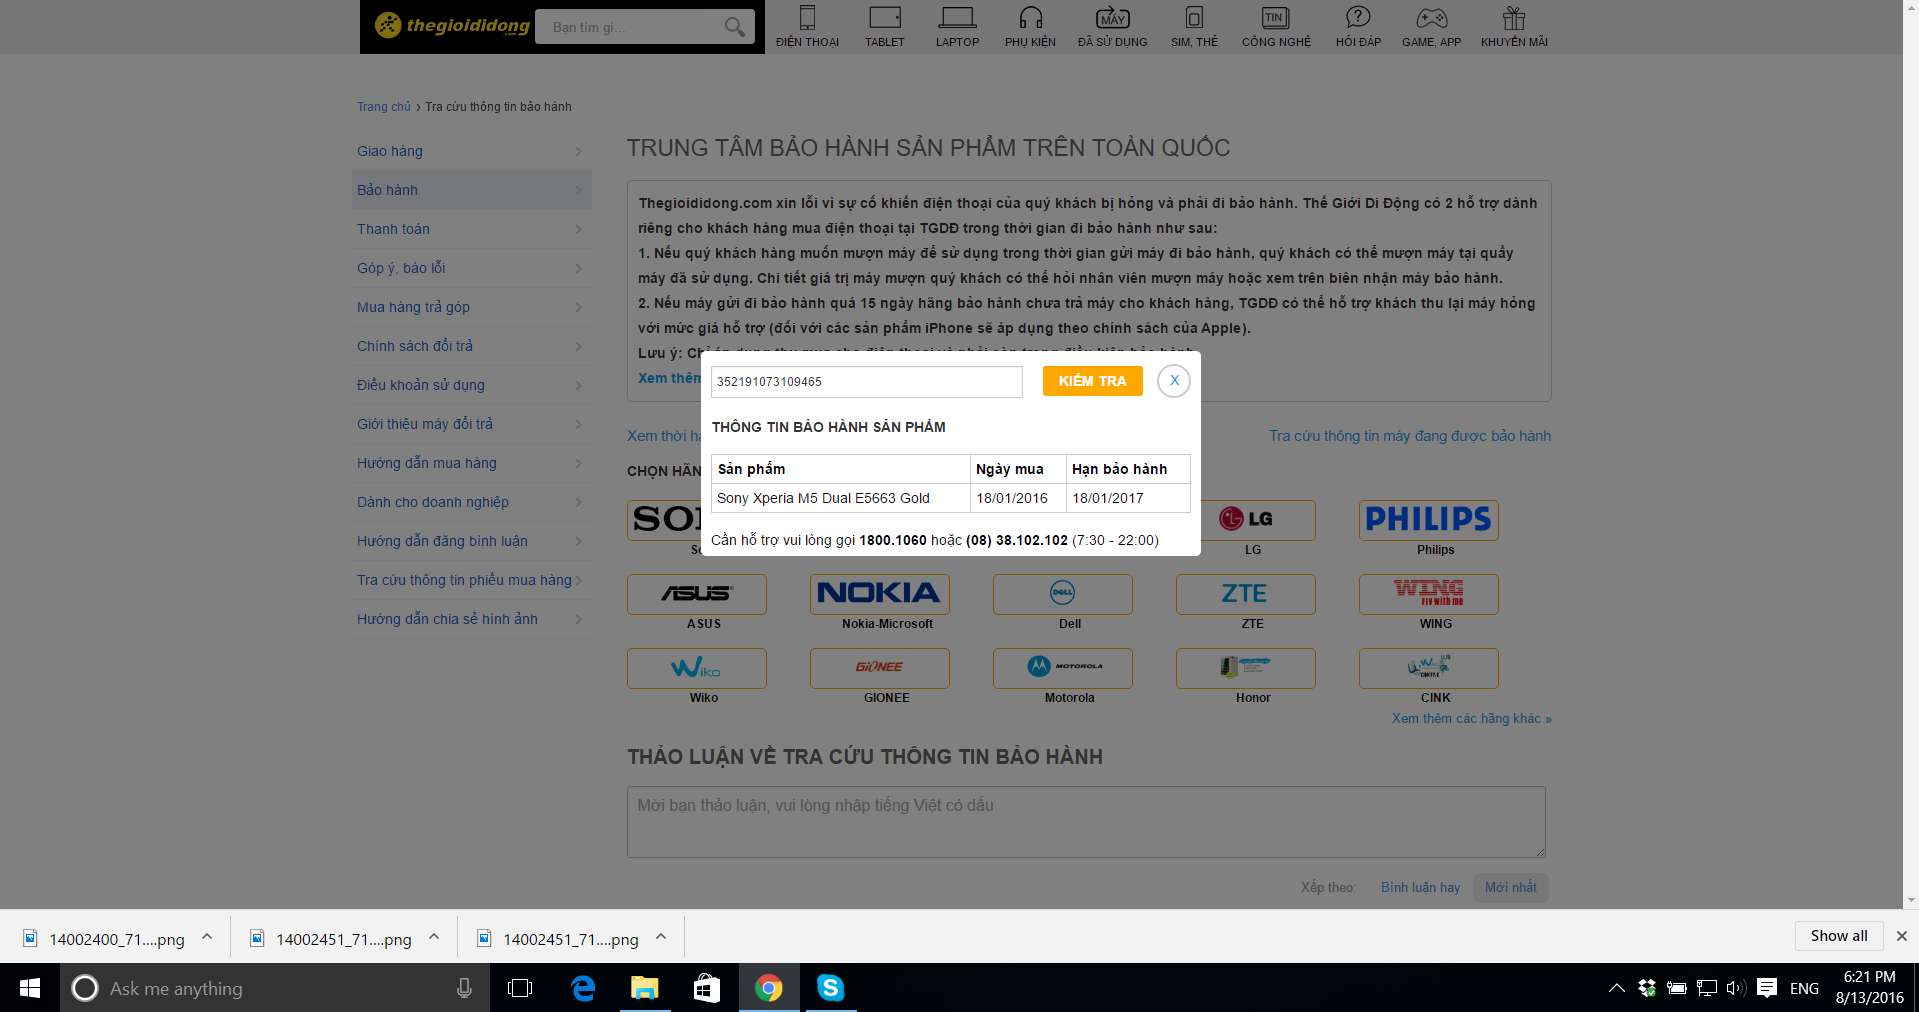This screenshot has height=1012, width=1919.
Task: Select the Dell brand logo
Action: click(1063, 594)
